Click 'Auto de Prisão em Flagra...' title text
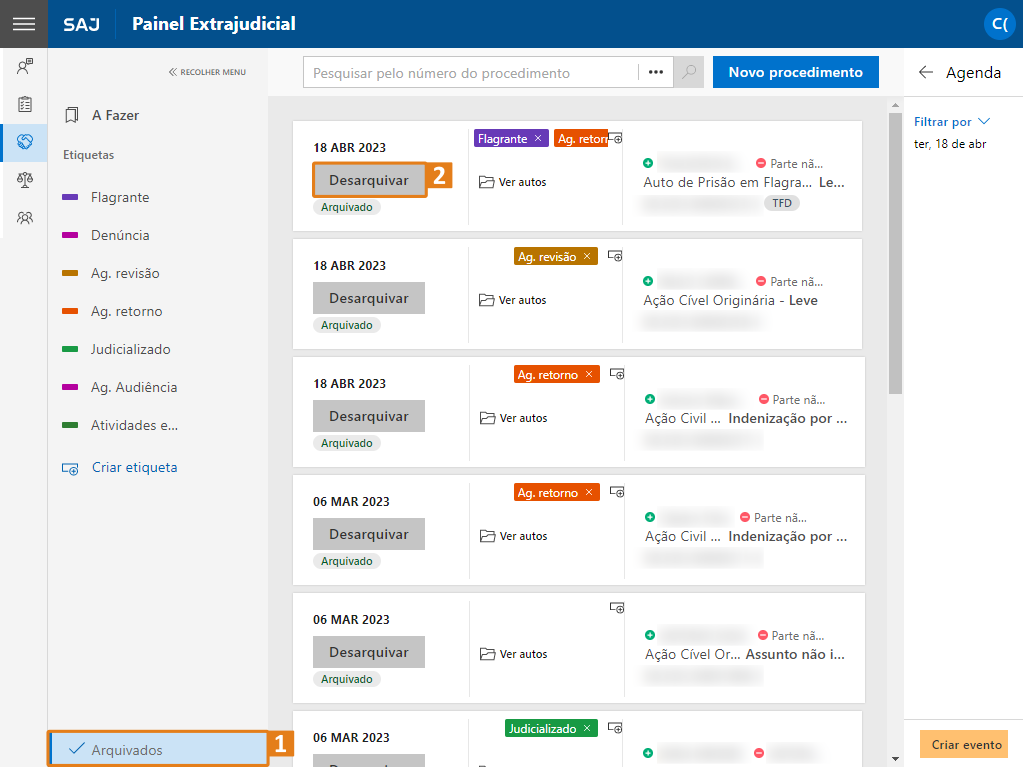The image size is (1023, 767). pos(727,183)
